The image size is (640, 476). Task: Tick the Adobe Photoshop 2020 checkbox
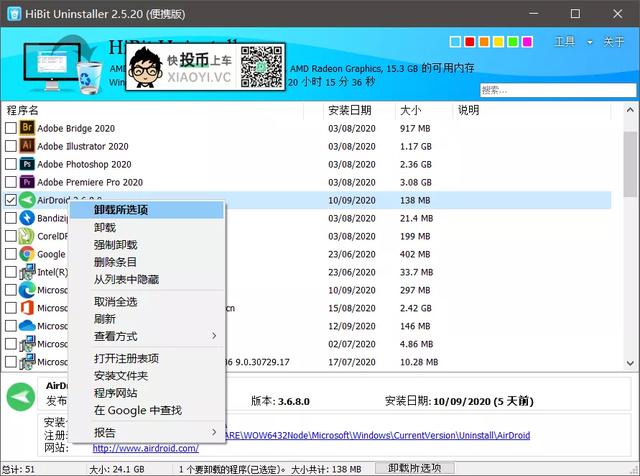pos(11,164)
